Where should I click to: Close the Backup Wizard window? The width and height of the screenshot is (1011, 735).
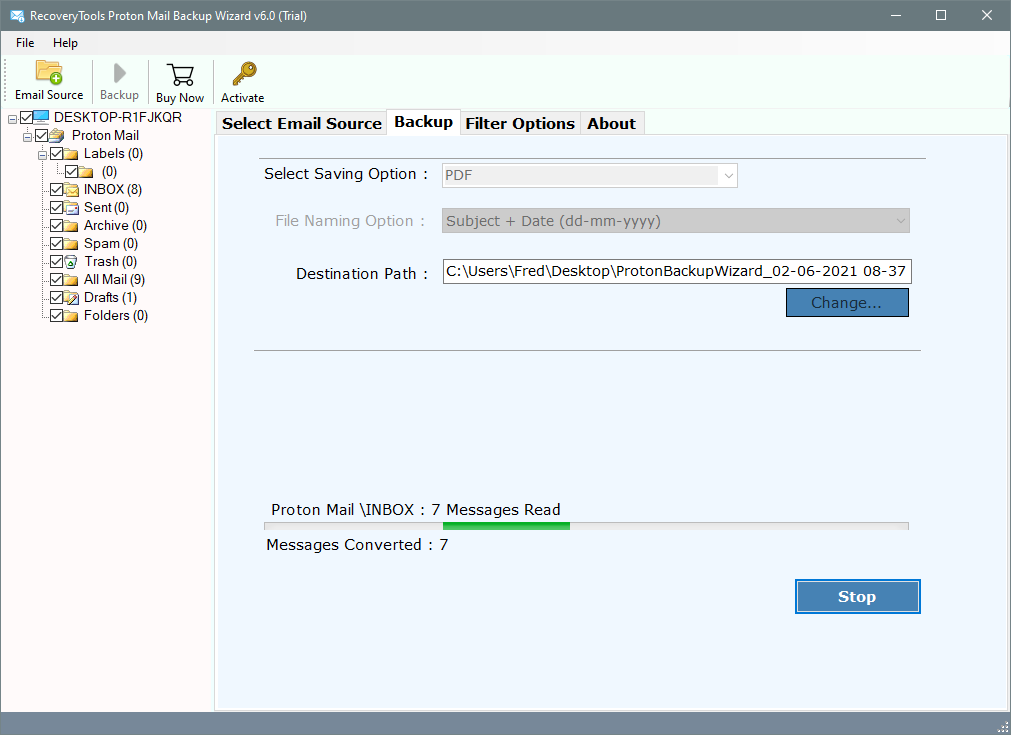(x=987, y=15)
